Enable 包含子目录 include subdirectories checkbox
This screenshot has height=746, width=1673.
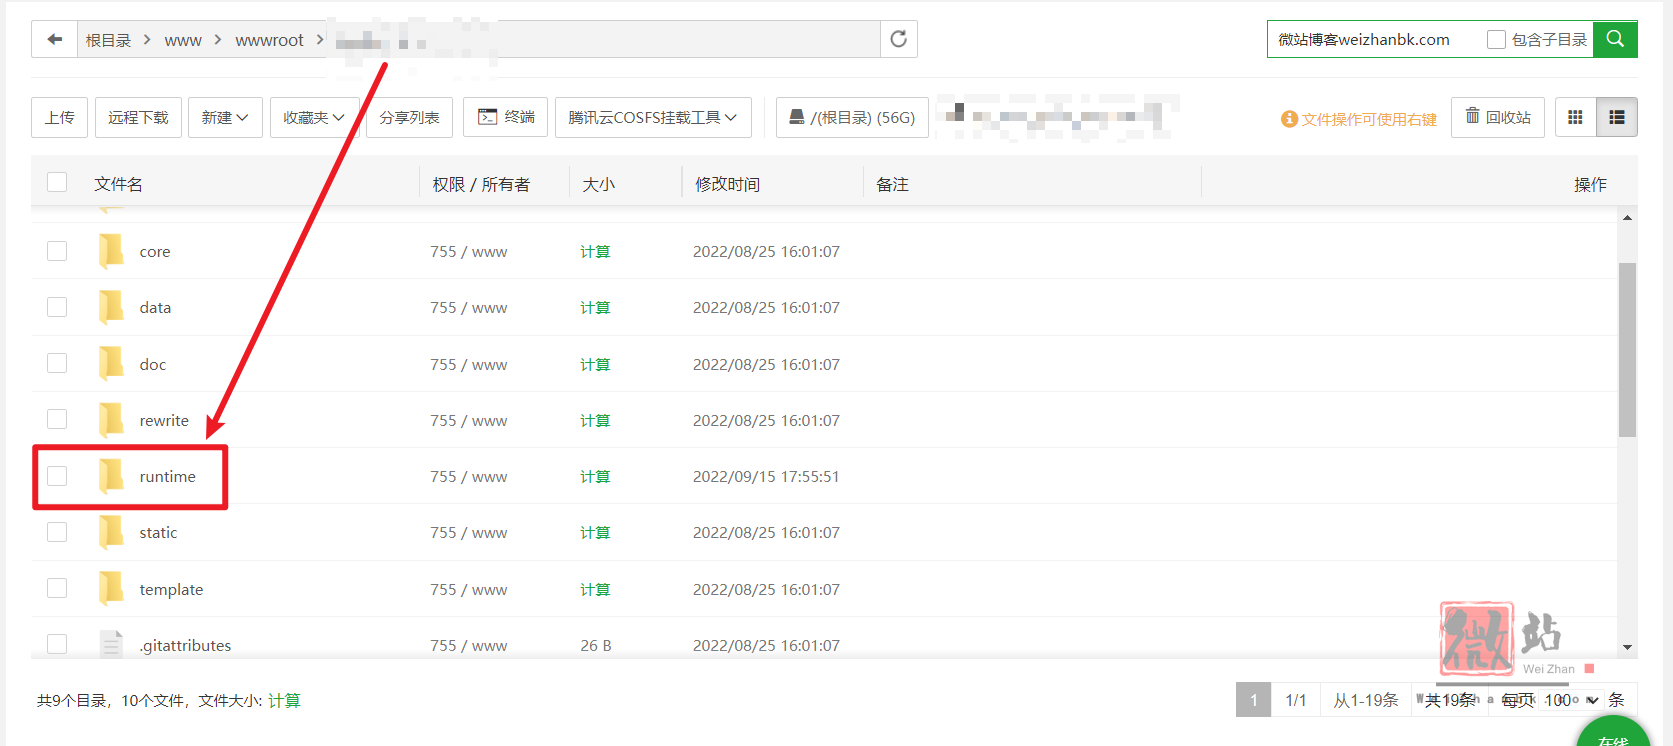pos(1496,40)
